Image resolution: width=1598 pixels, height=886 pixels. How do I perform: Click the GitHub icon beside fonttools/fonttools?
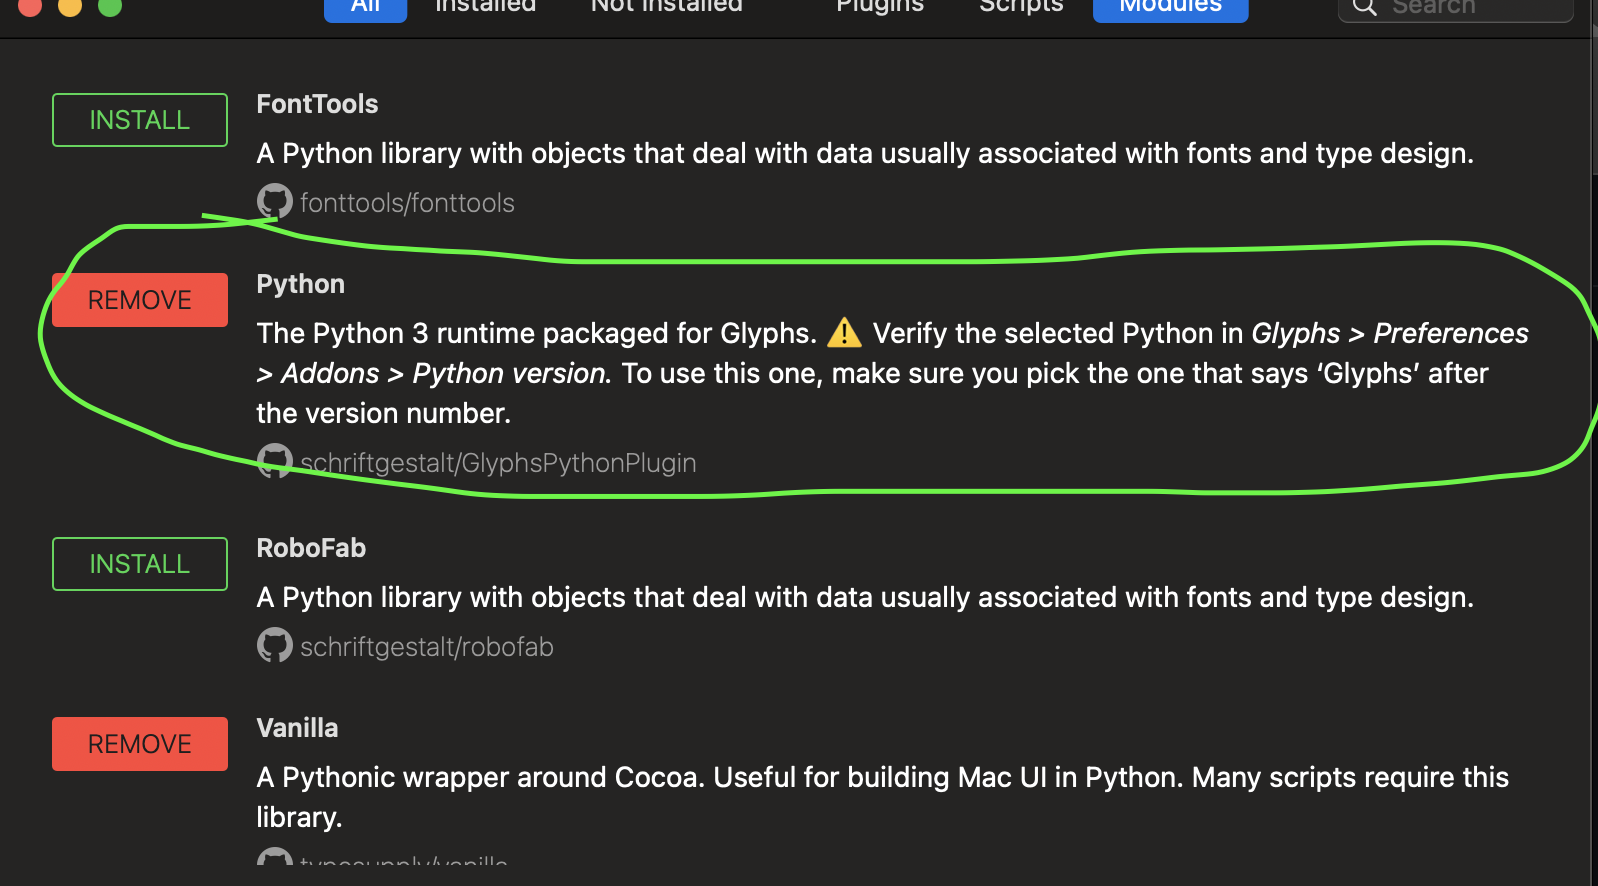(x=275, y=202)
